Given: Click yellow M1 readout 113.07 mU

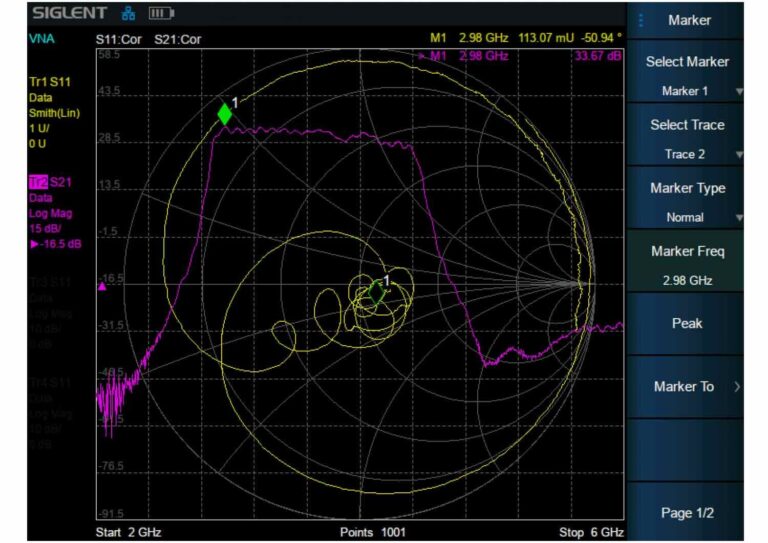Looking at the screenshot, I should (546, 38).
